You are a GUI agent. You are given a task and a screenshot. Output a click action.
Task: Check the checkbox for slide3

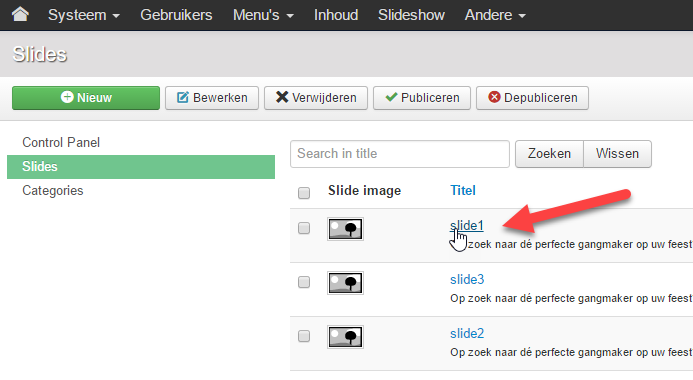click(x=304, y=282)
